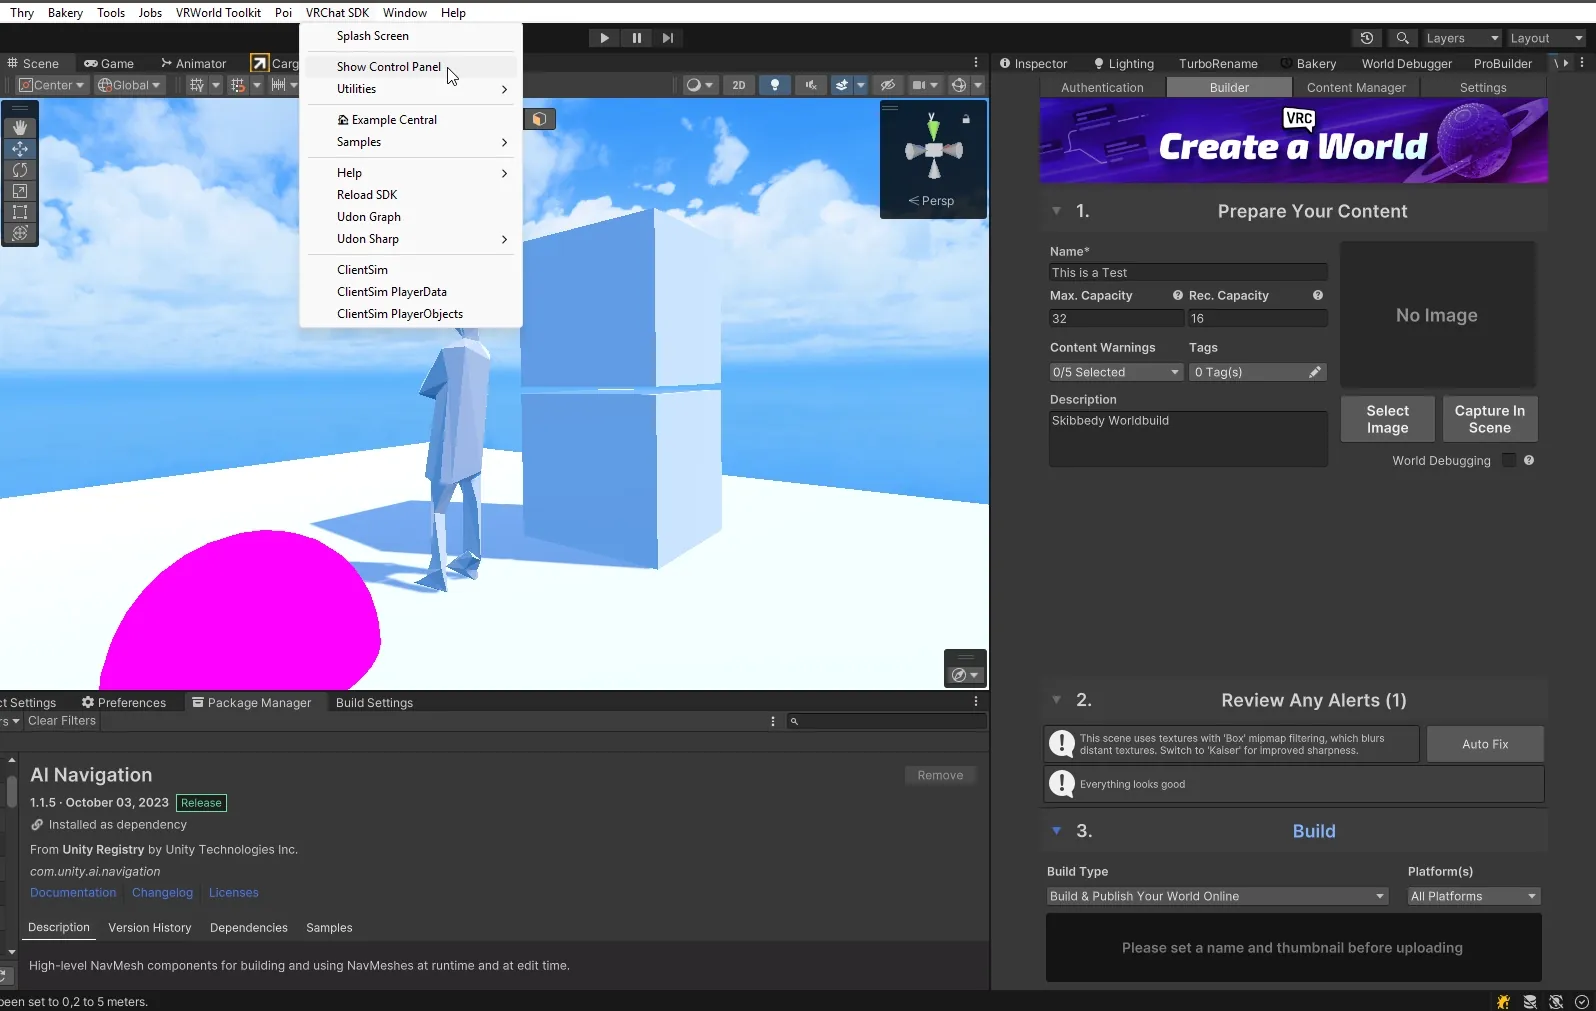
Task: Open the Layout dropdown
Action: pyautogui.click(x=1546, y=38)
